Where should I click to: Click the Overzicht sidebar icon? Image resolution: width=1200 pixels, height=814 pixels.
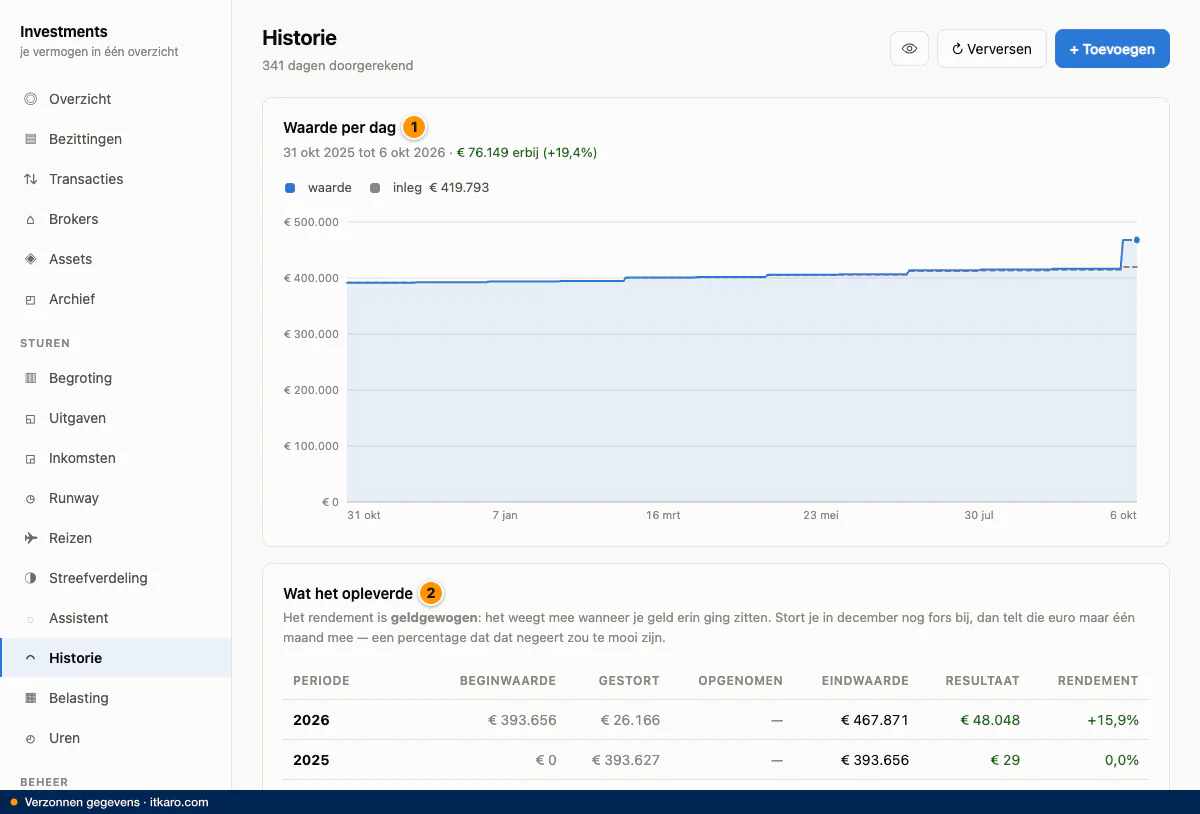point(30,99)
